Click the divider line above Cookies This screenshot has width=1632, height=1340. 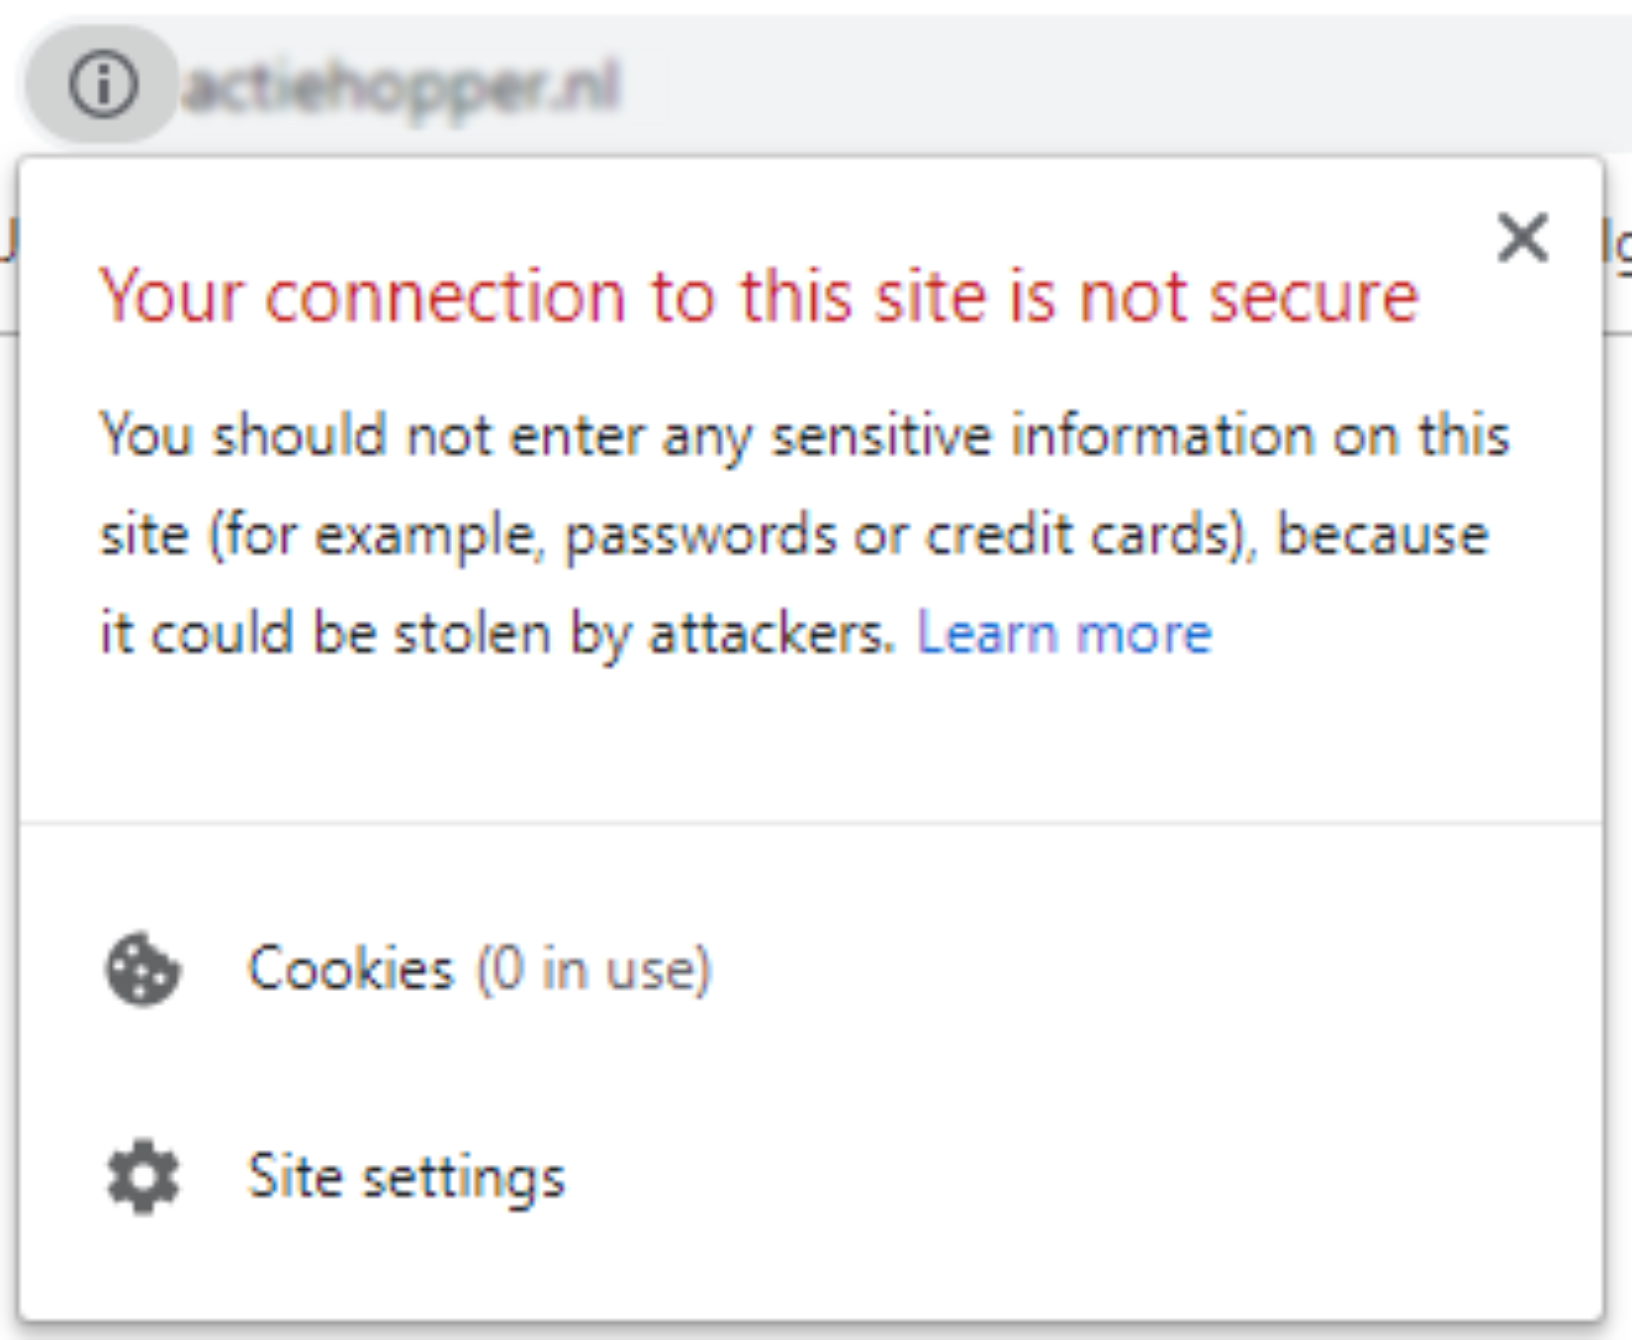coord(811,823)
